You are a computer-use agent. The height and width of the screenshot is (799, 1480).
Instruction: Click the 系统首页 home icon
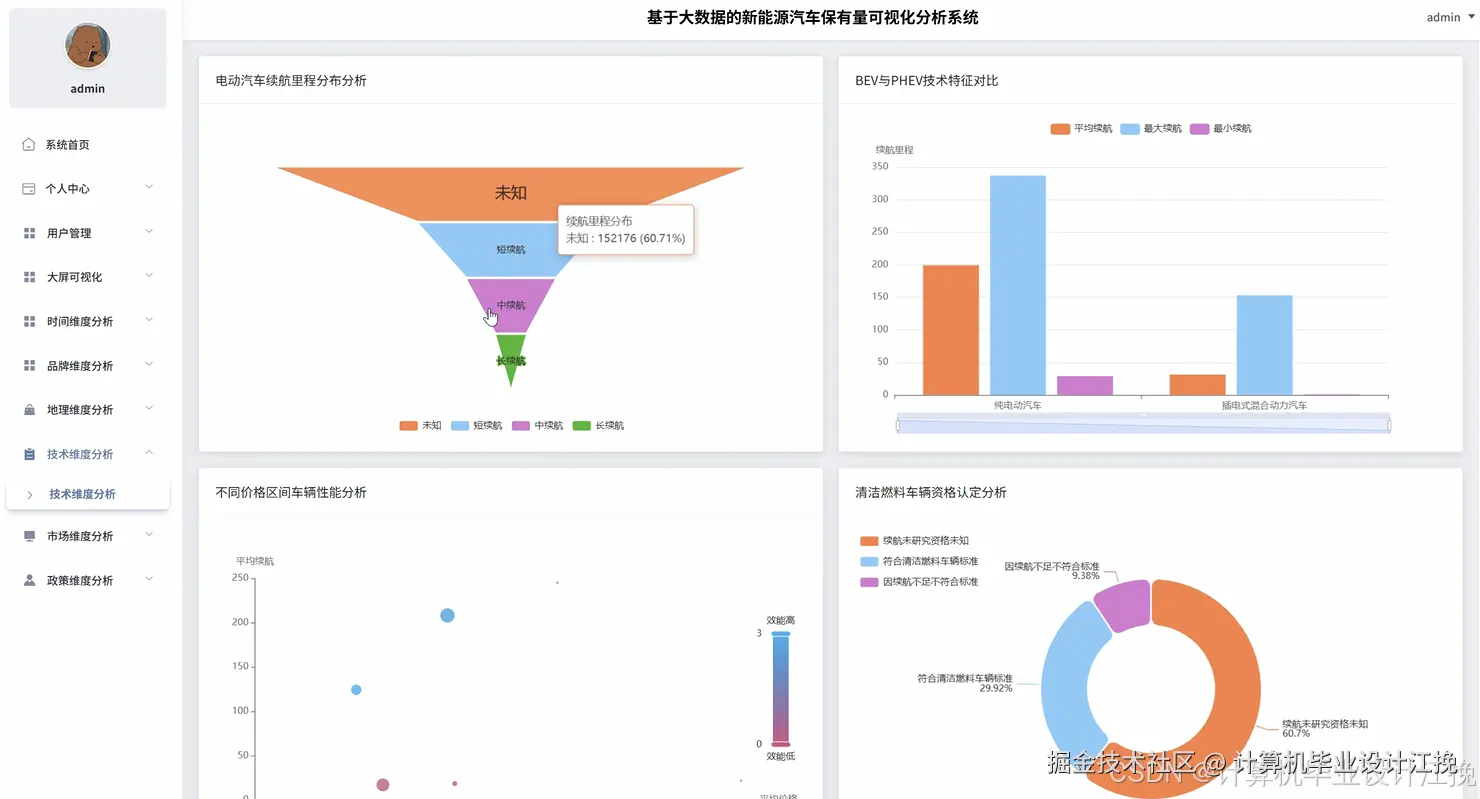[28, 144]
